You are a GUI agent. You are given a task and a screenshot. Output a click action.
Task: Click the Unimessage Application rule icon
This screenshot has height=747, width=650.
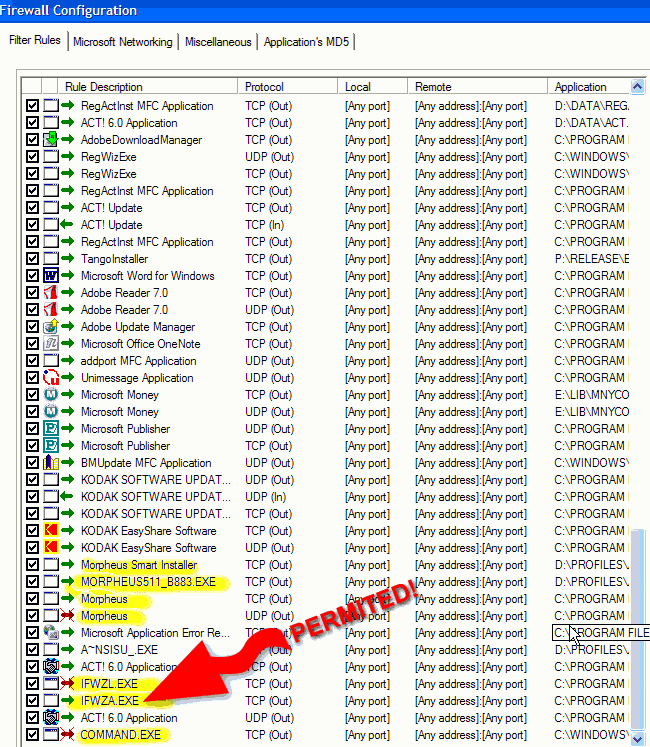point(51,378)
